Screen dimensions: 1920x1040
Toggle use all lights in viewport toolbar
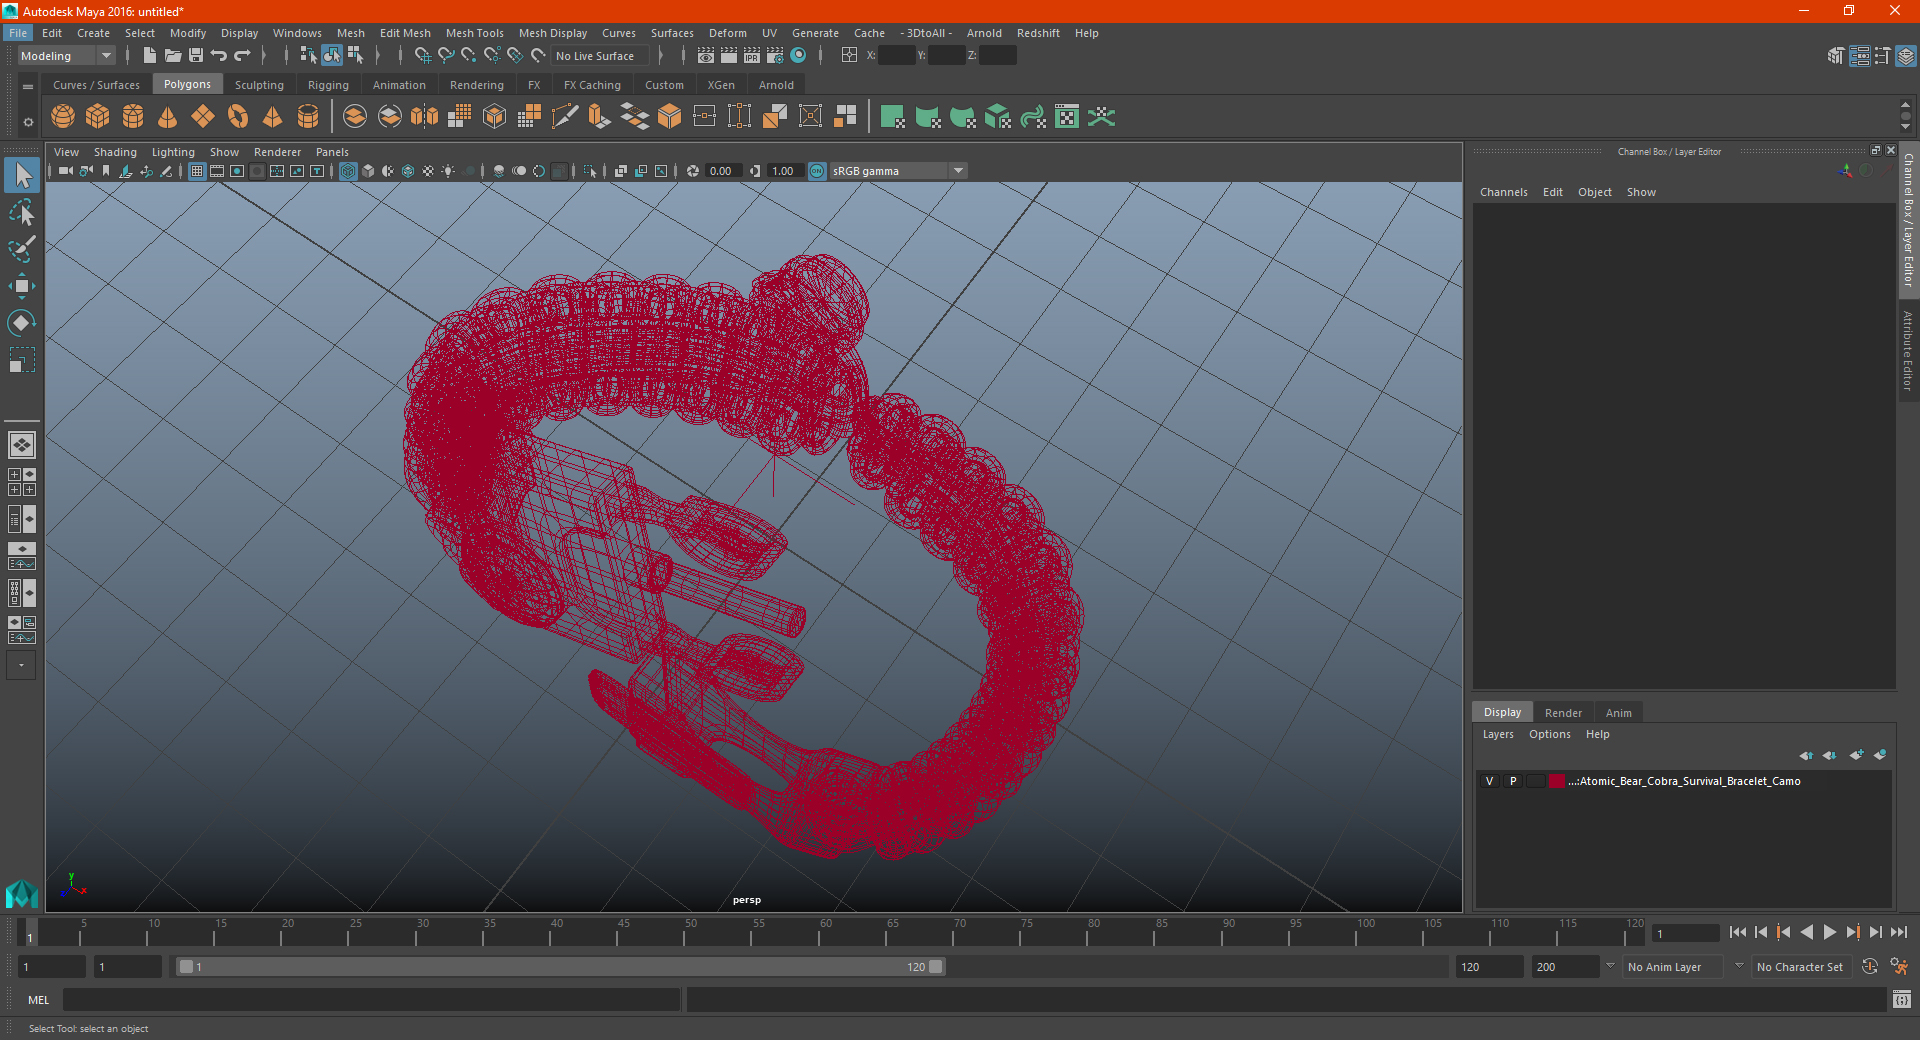(448, 171)
